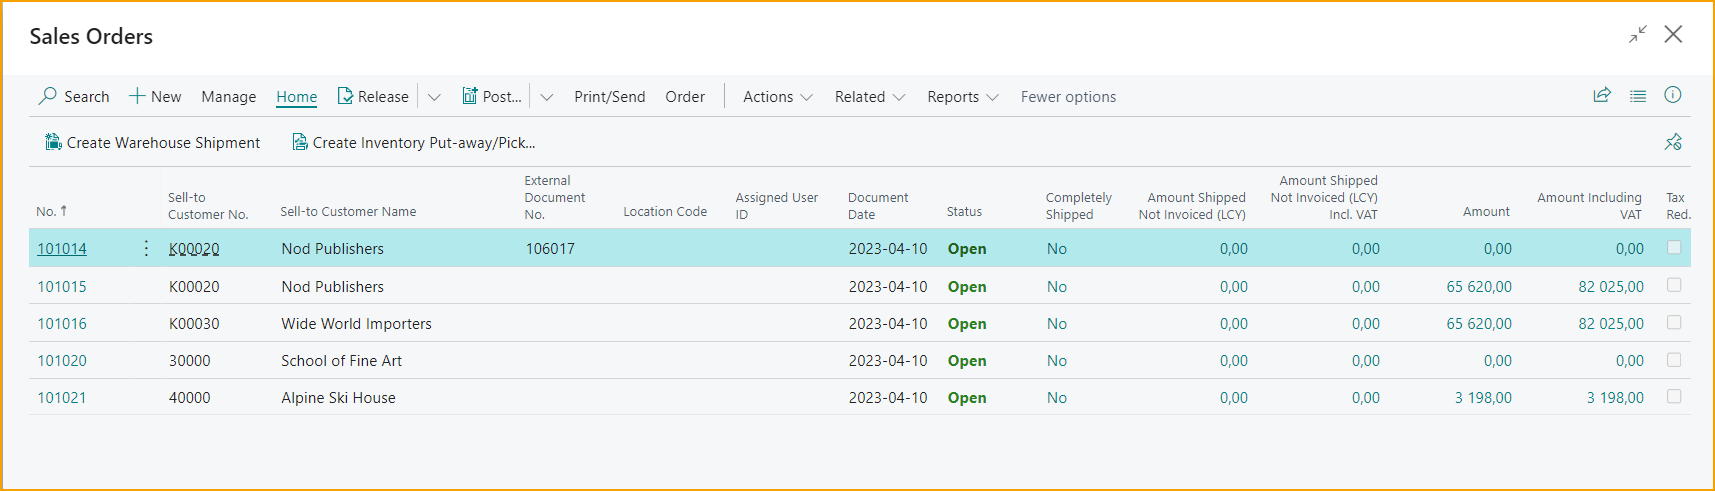Open the share icon at top right

[x=1602, y=95]
